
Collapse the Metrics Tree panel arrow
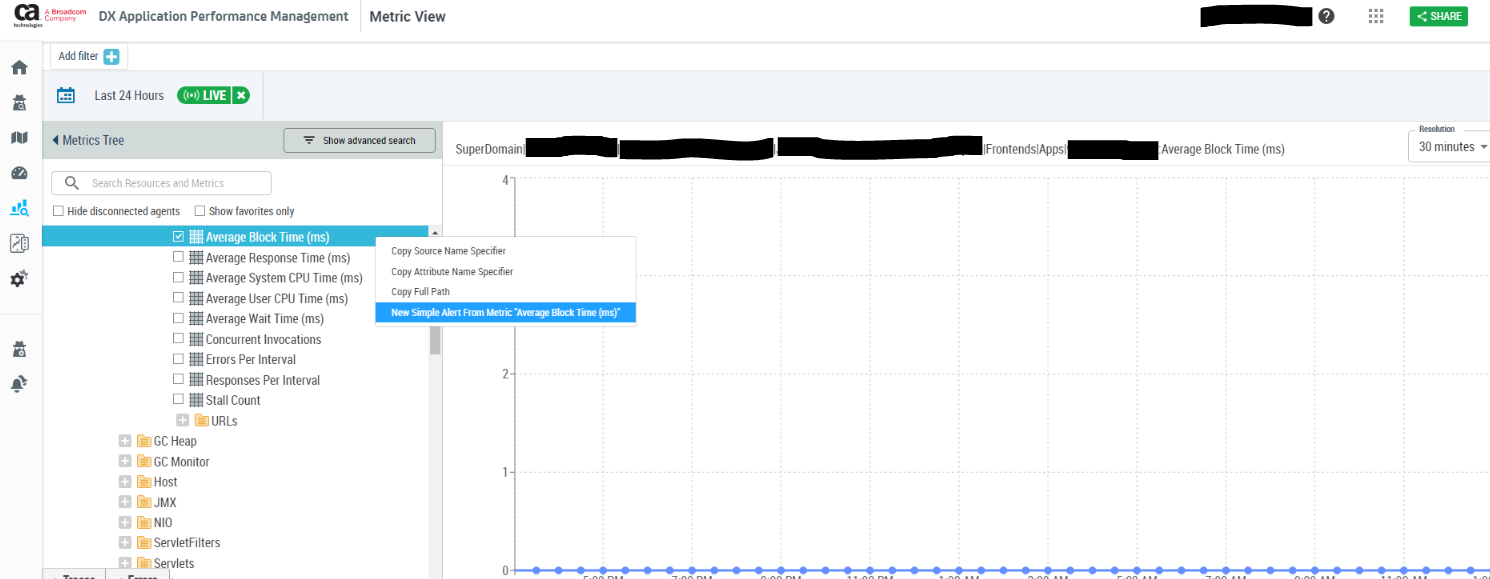(56, 141)
